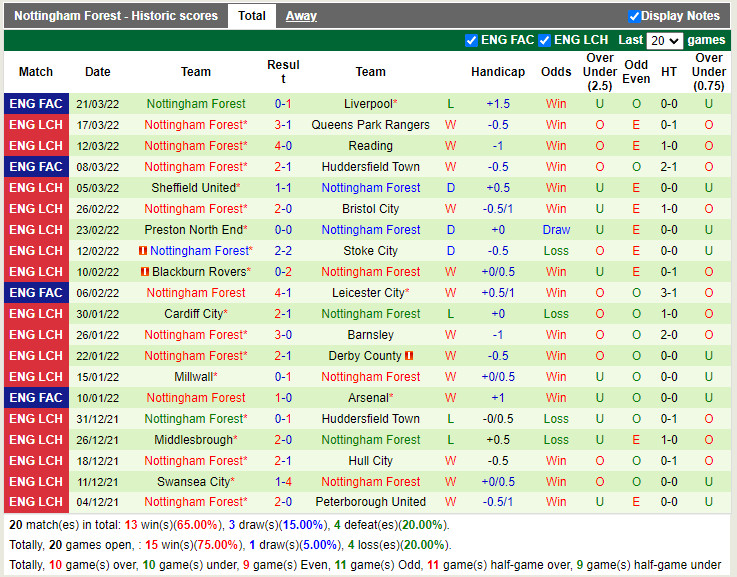Open the Queens Park Rangers team link
The width and height of the screenshot is (737, 577).
(370, 125)
